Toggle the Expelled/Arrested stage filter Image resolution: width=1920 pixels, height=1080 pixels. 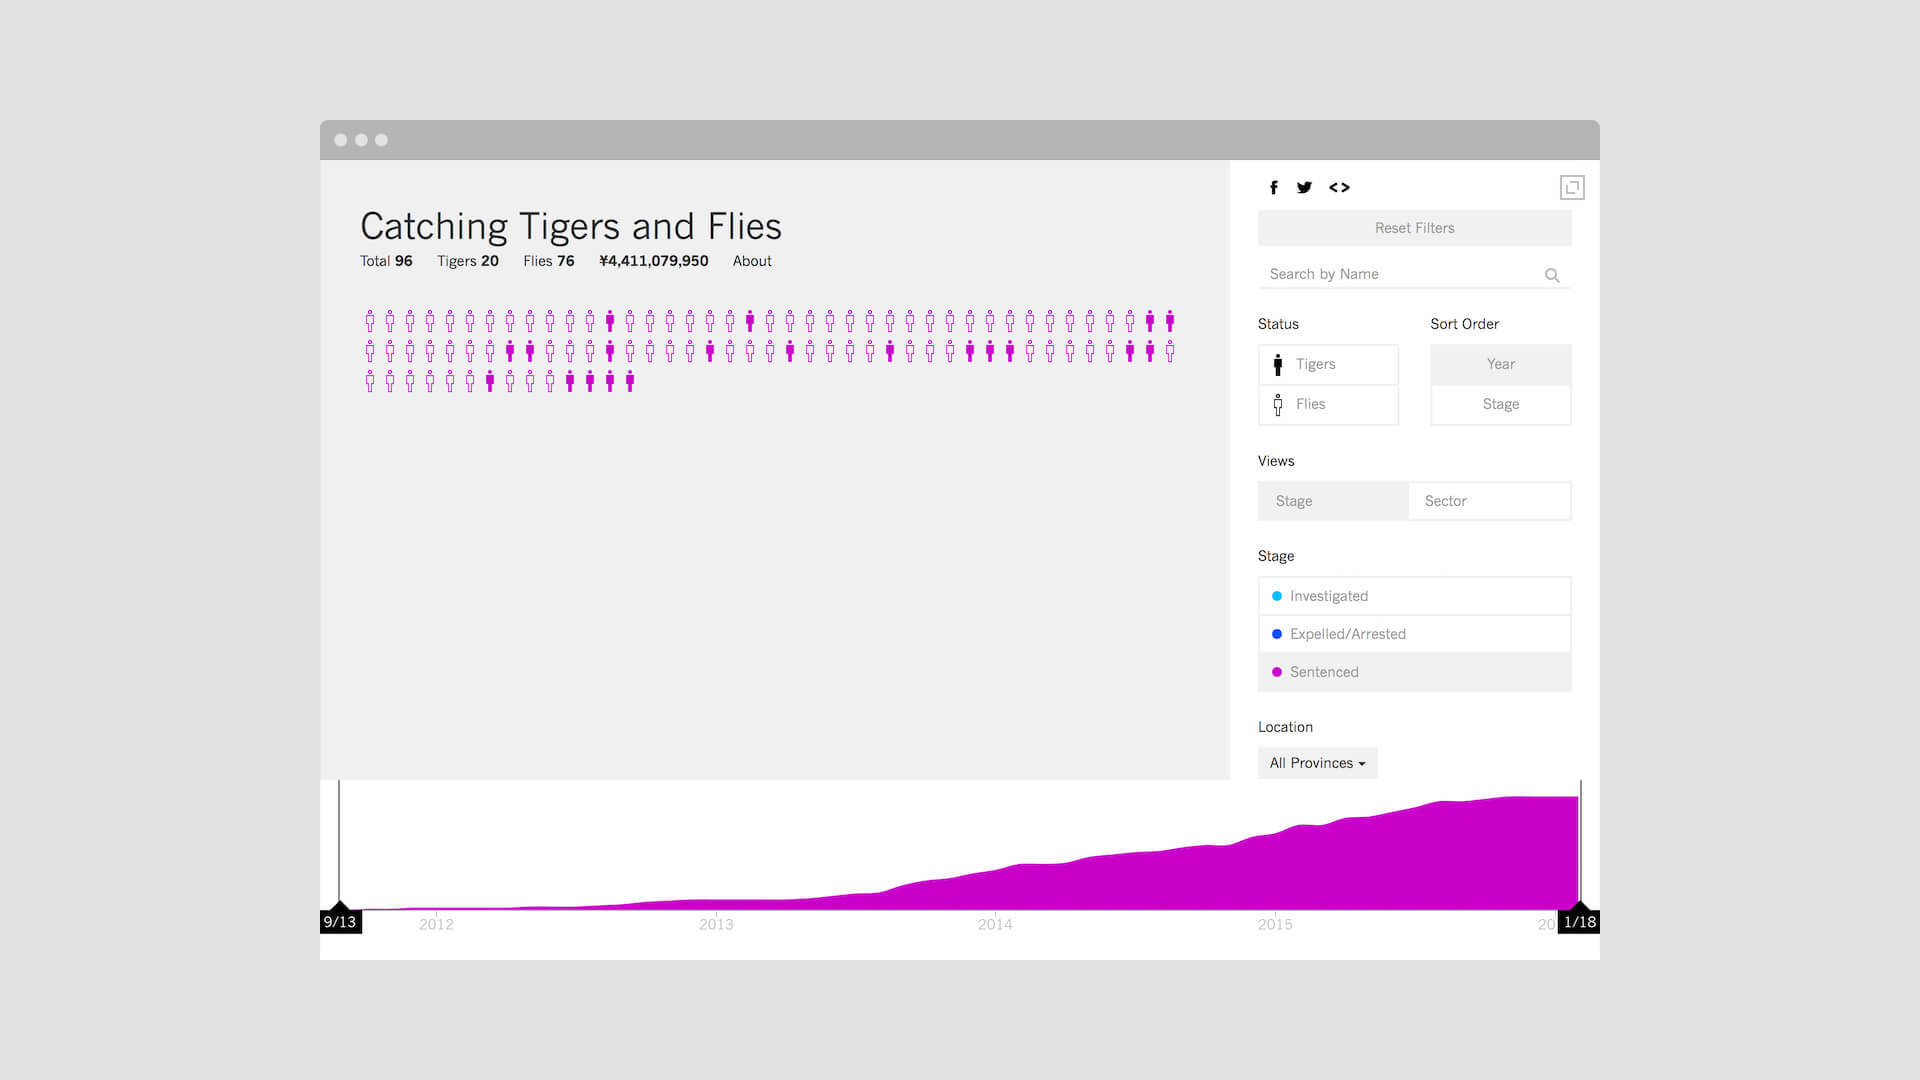coord(1414,634)
